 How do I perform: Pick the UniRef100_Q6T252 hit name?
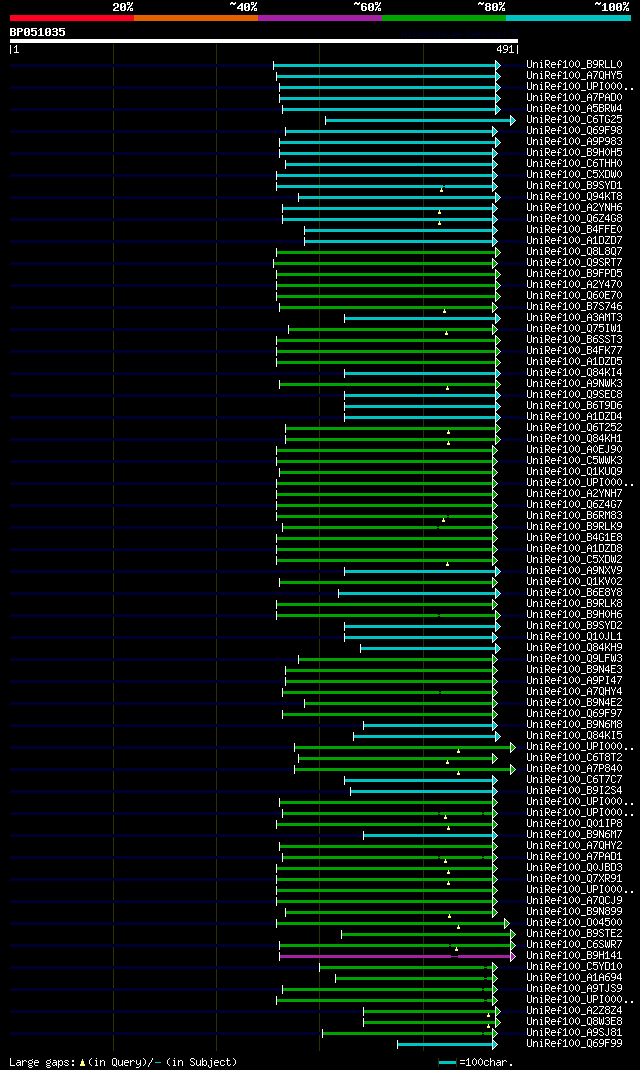(x=574, y=427)
